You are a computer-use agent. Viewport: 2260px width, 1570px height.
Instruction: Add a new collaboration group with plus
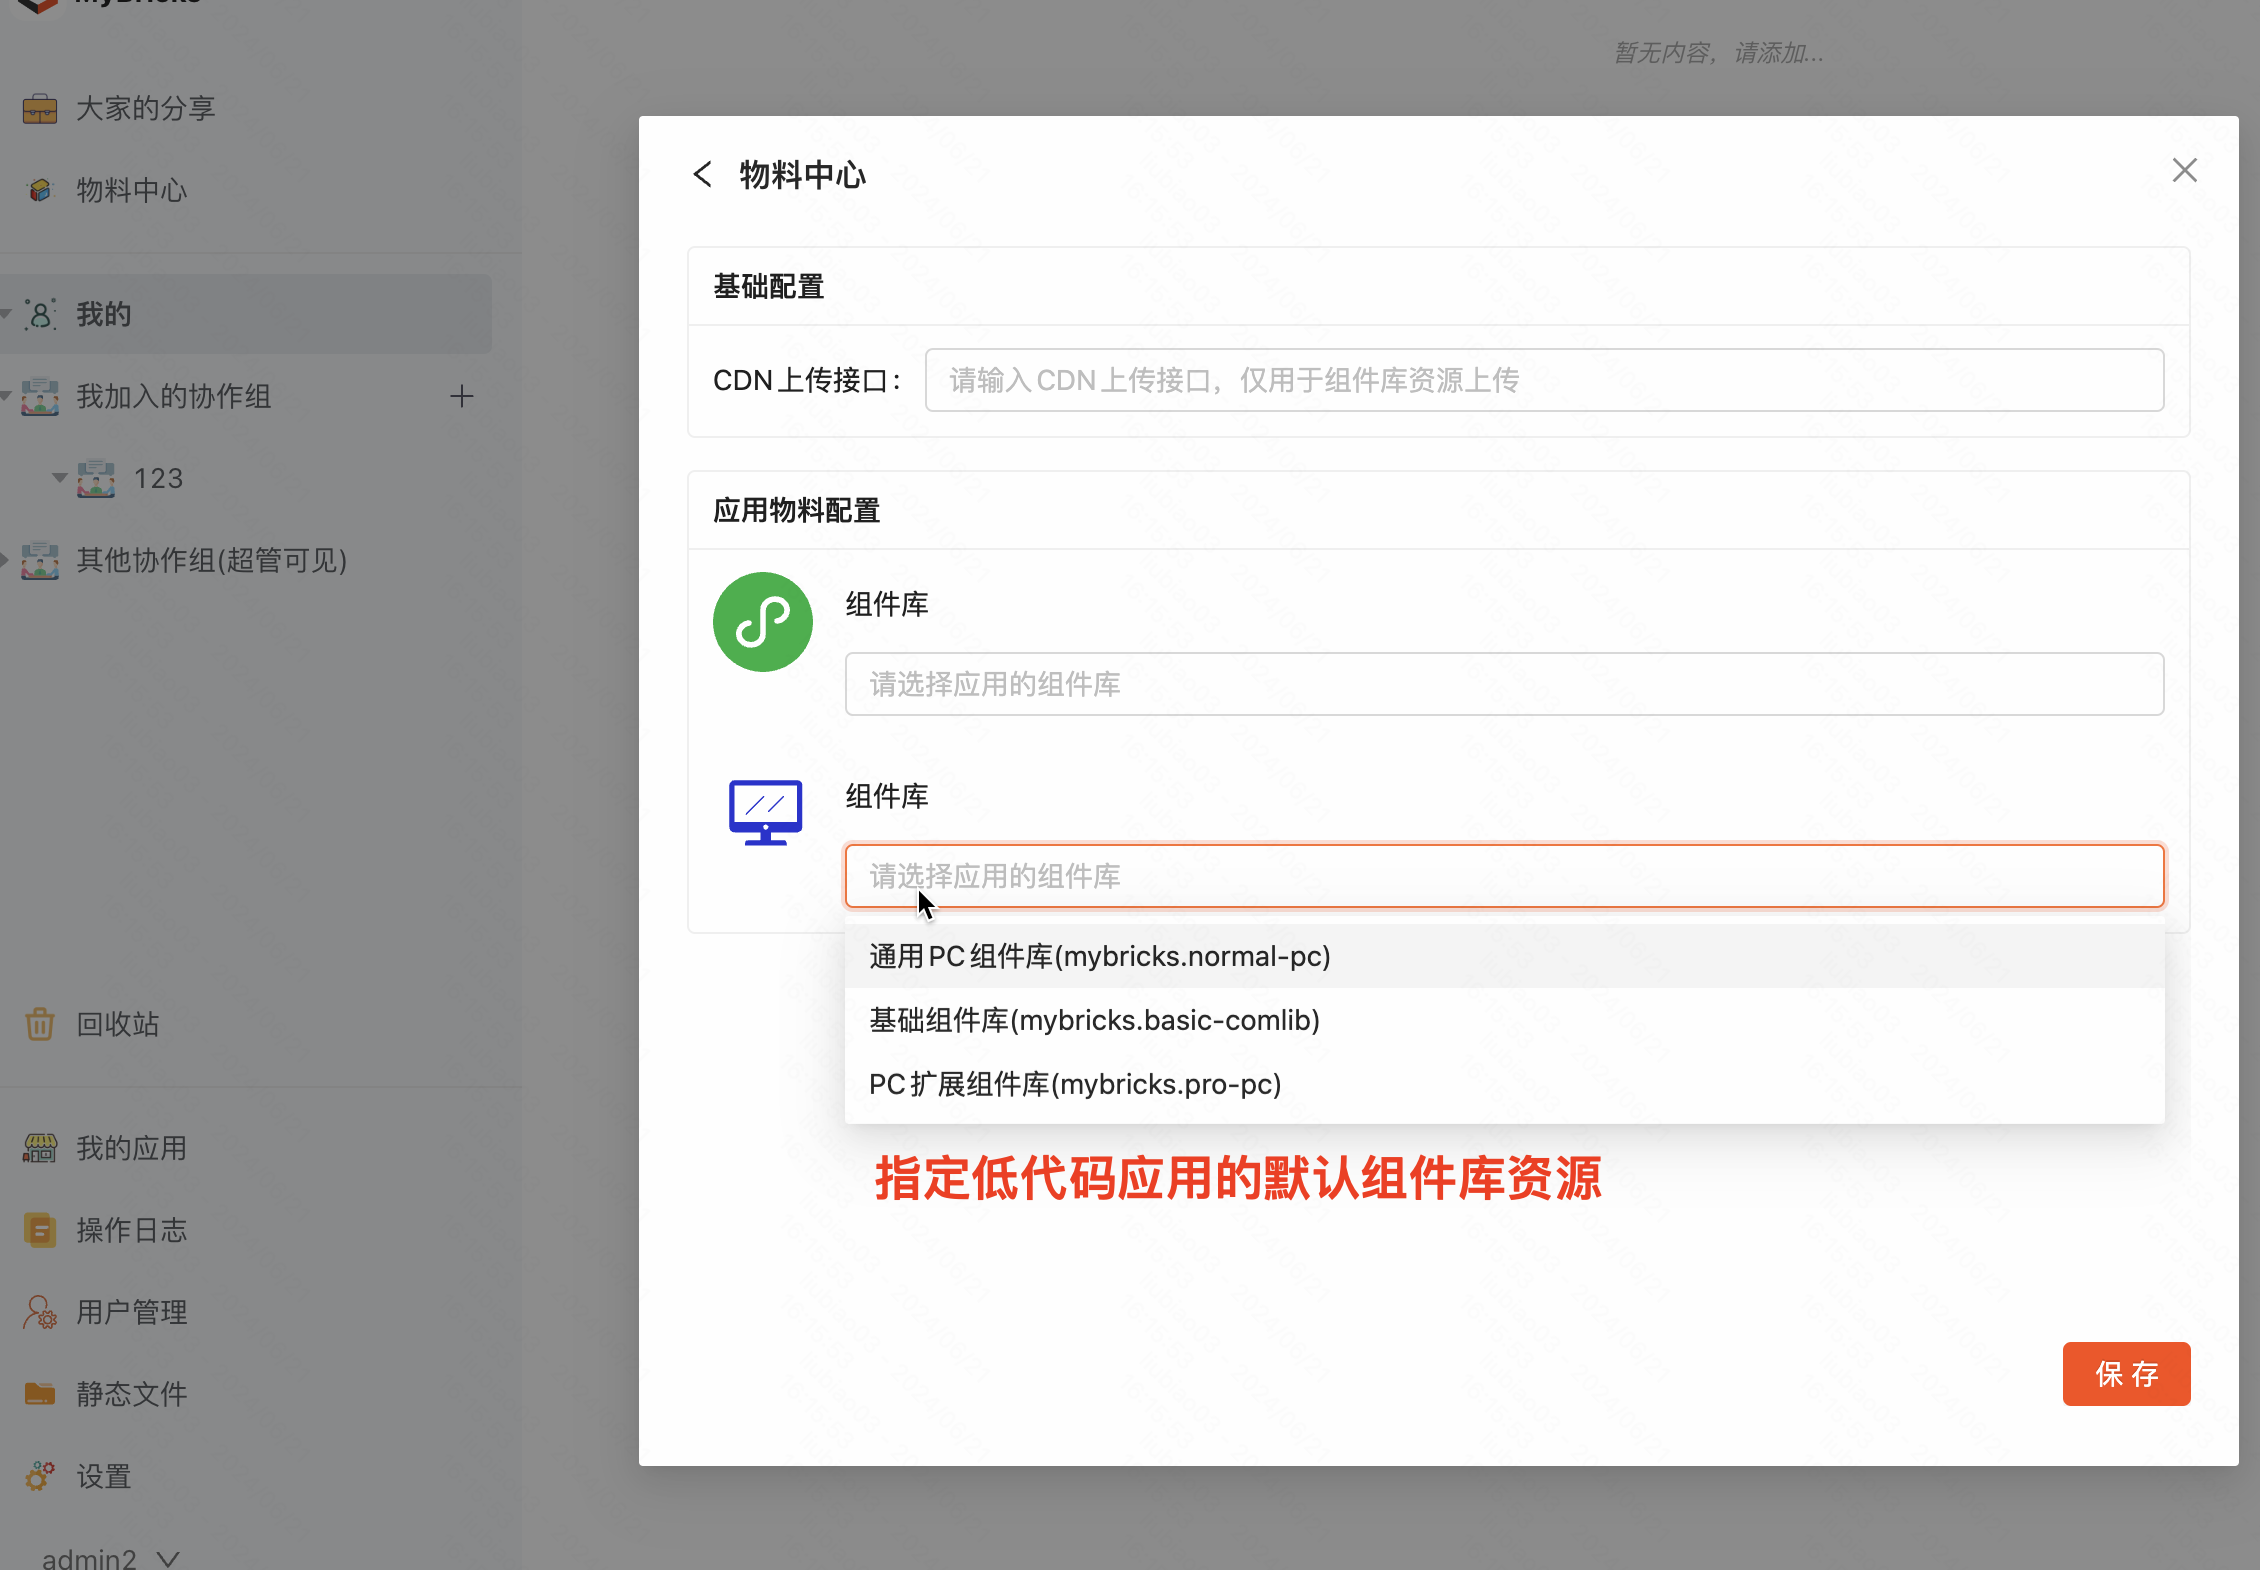click(x=461, y=396)
